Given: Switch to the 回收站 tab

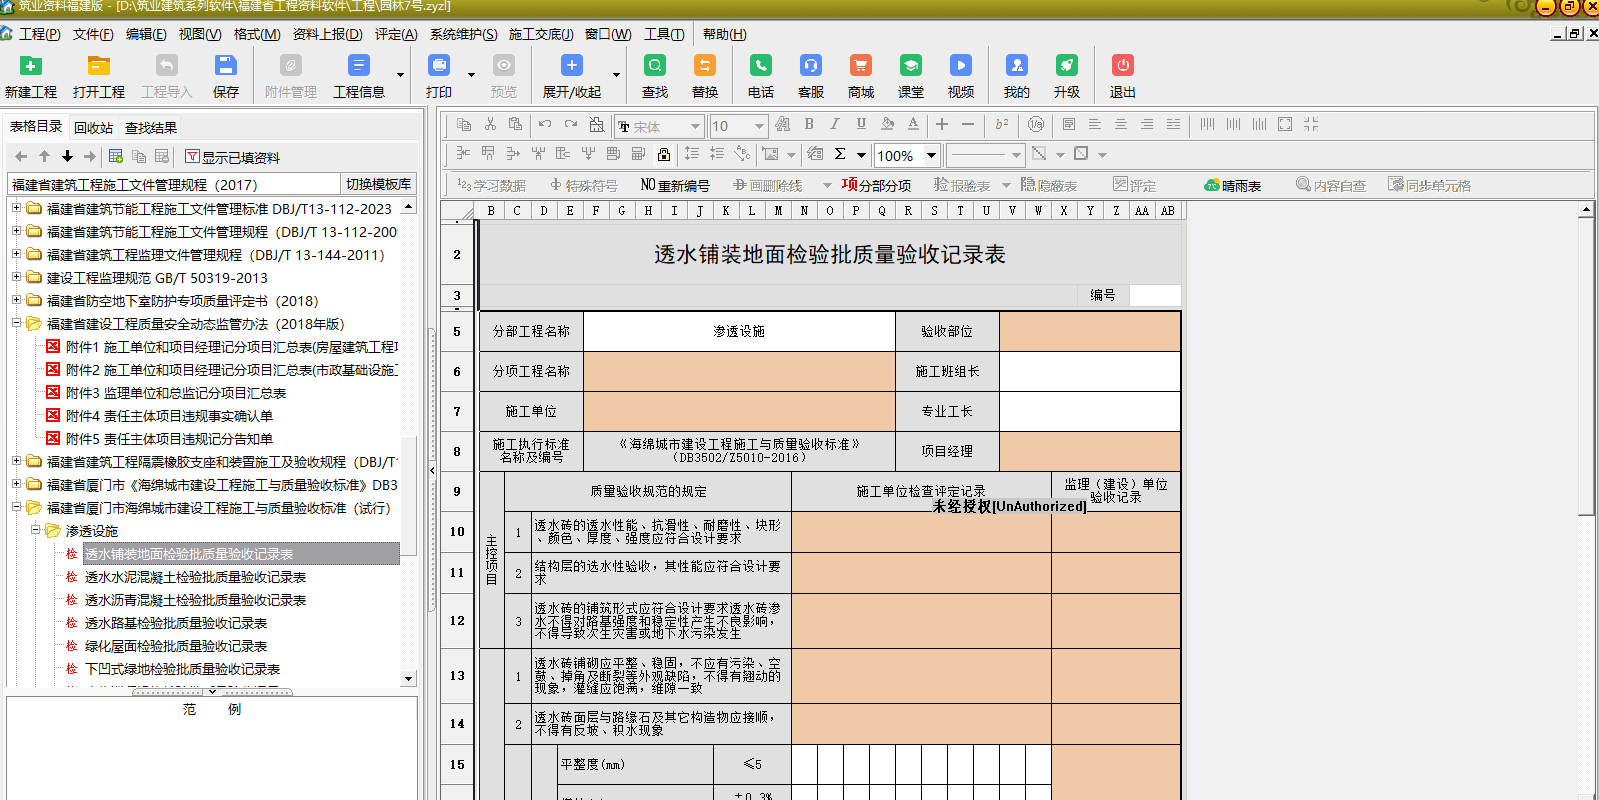Looking at the screenshot, I should tap(93, 128).
